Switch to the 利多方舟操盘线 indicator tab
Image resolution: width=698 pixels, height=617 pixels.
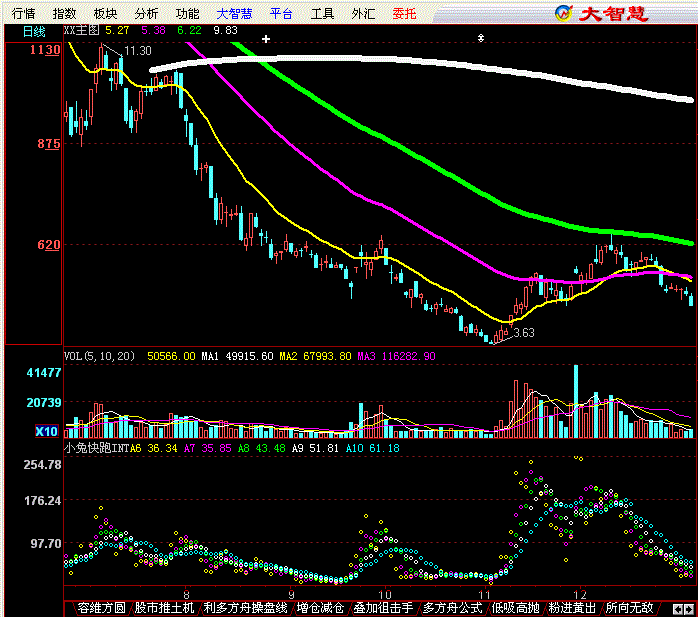coord(245,608)
